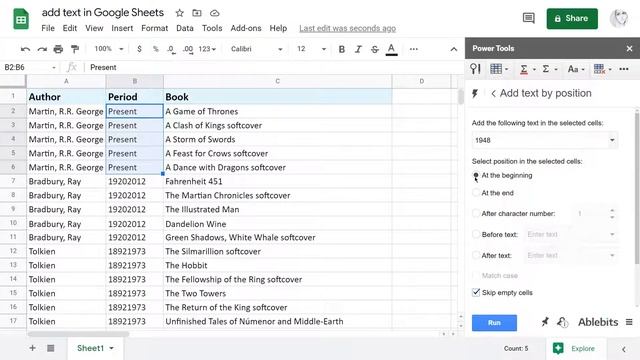Open the Edit menu
The width and height of the screenshot is (640, 360).
(69, 28)
